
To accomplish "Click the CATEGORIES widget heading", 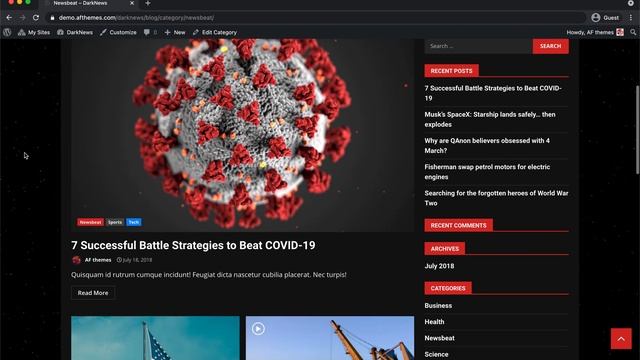I will click(448, 288).
